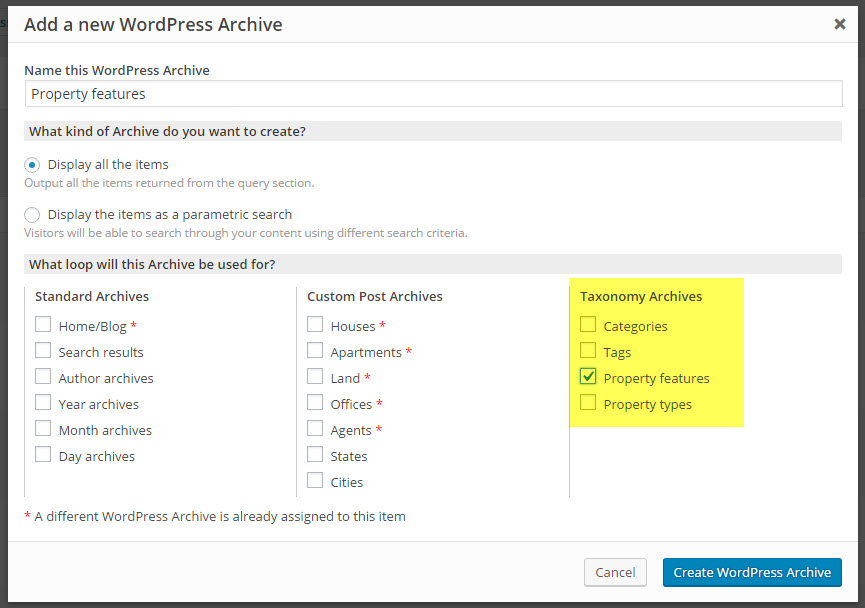Choose Display items as parametric search
This screenshot has height=608, width=865.
click(32, 215)
